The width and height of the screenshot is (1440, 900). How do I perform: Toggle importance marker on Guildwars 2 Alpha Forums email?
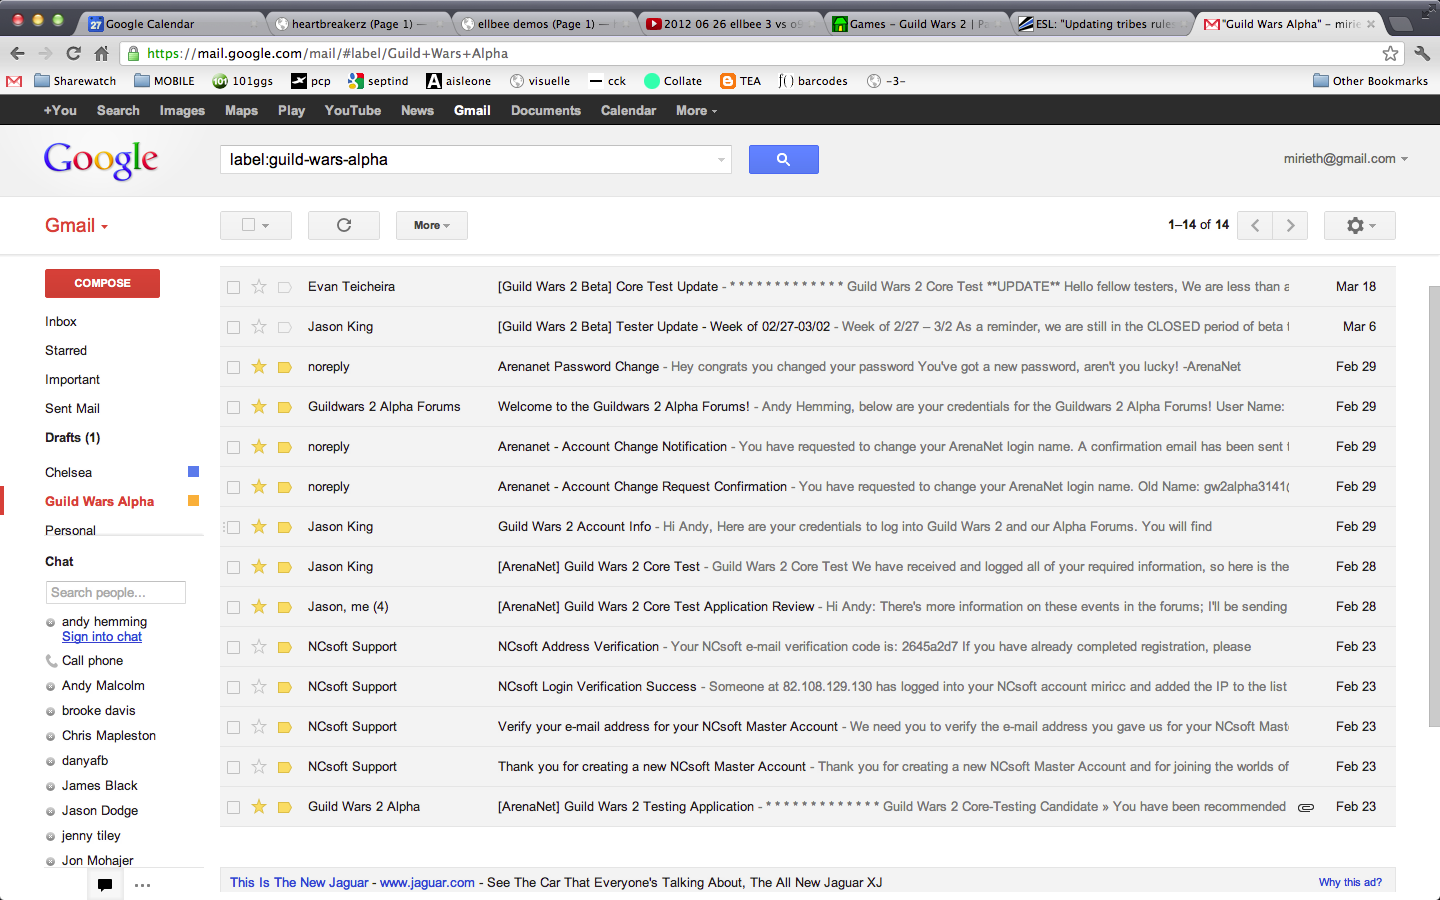(x=284, y=407)
